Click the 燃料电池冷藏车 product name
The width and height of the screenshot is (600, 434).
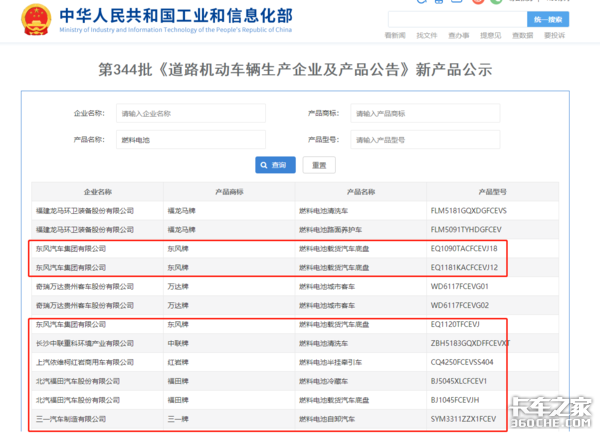[x=323, y=381]
